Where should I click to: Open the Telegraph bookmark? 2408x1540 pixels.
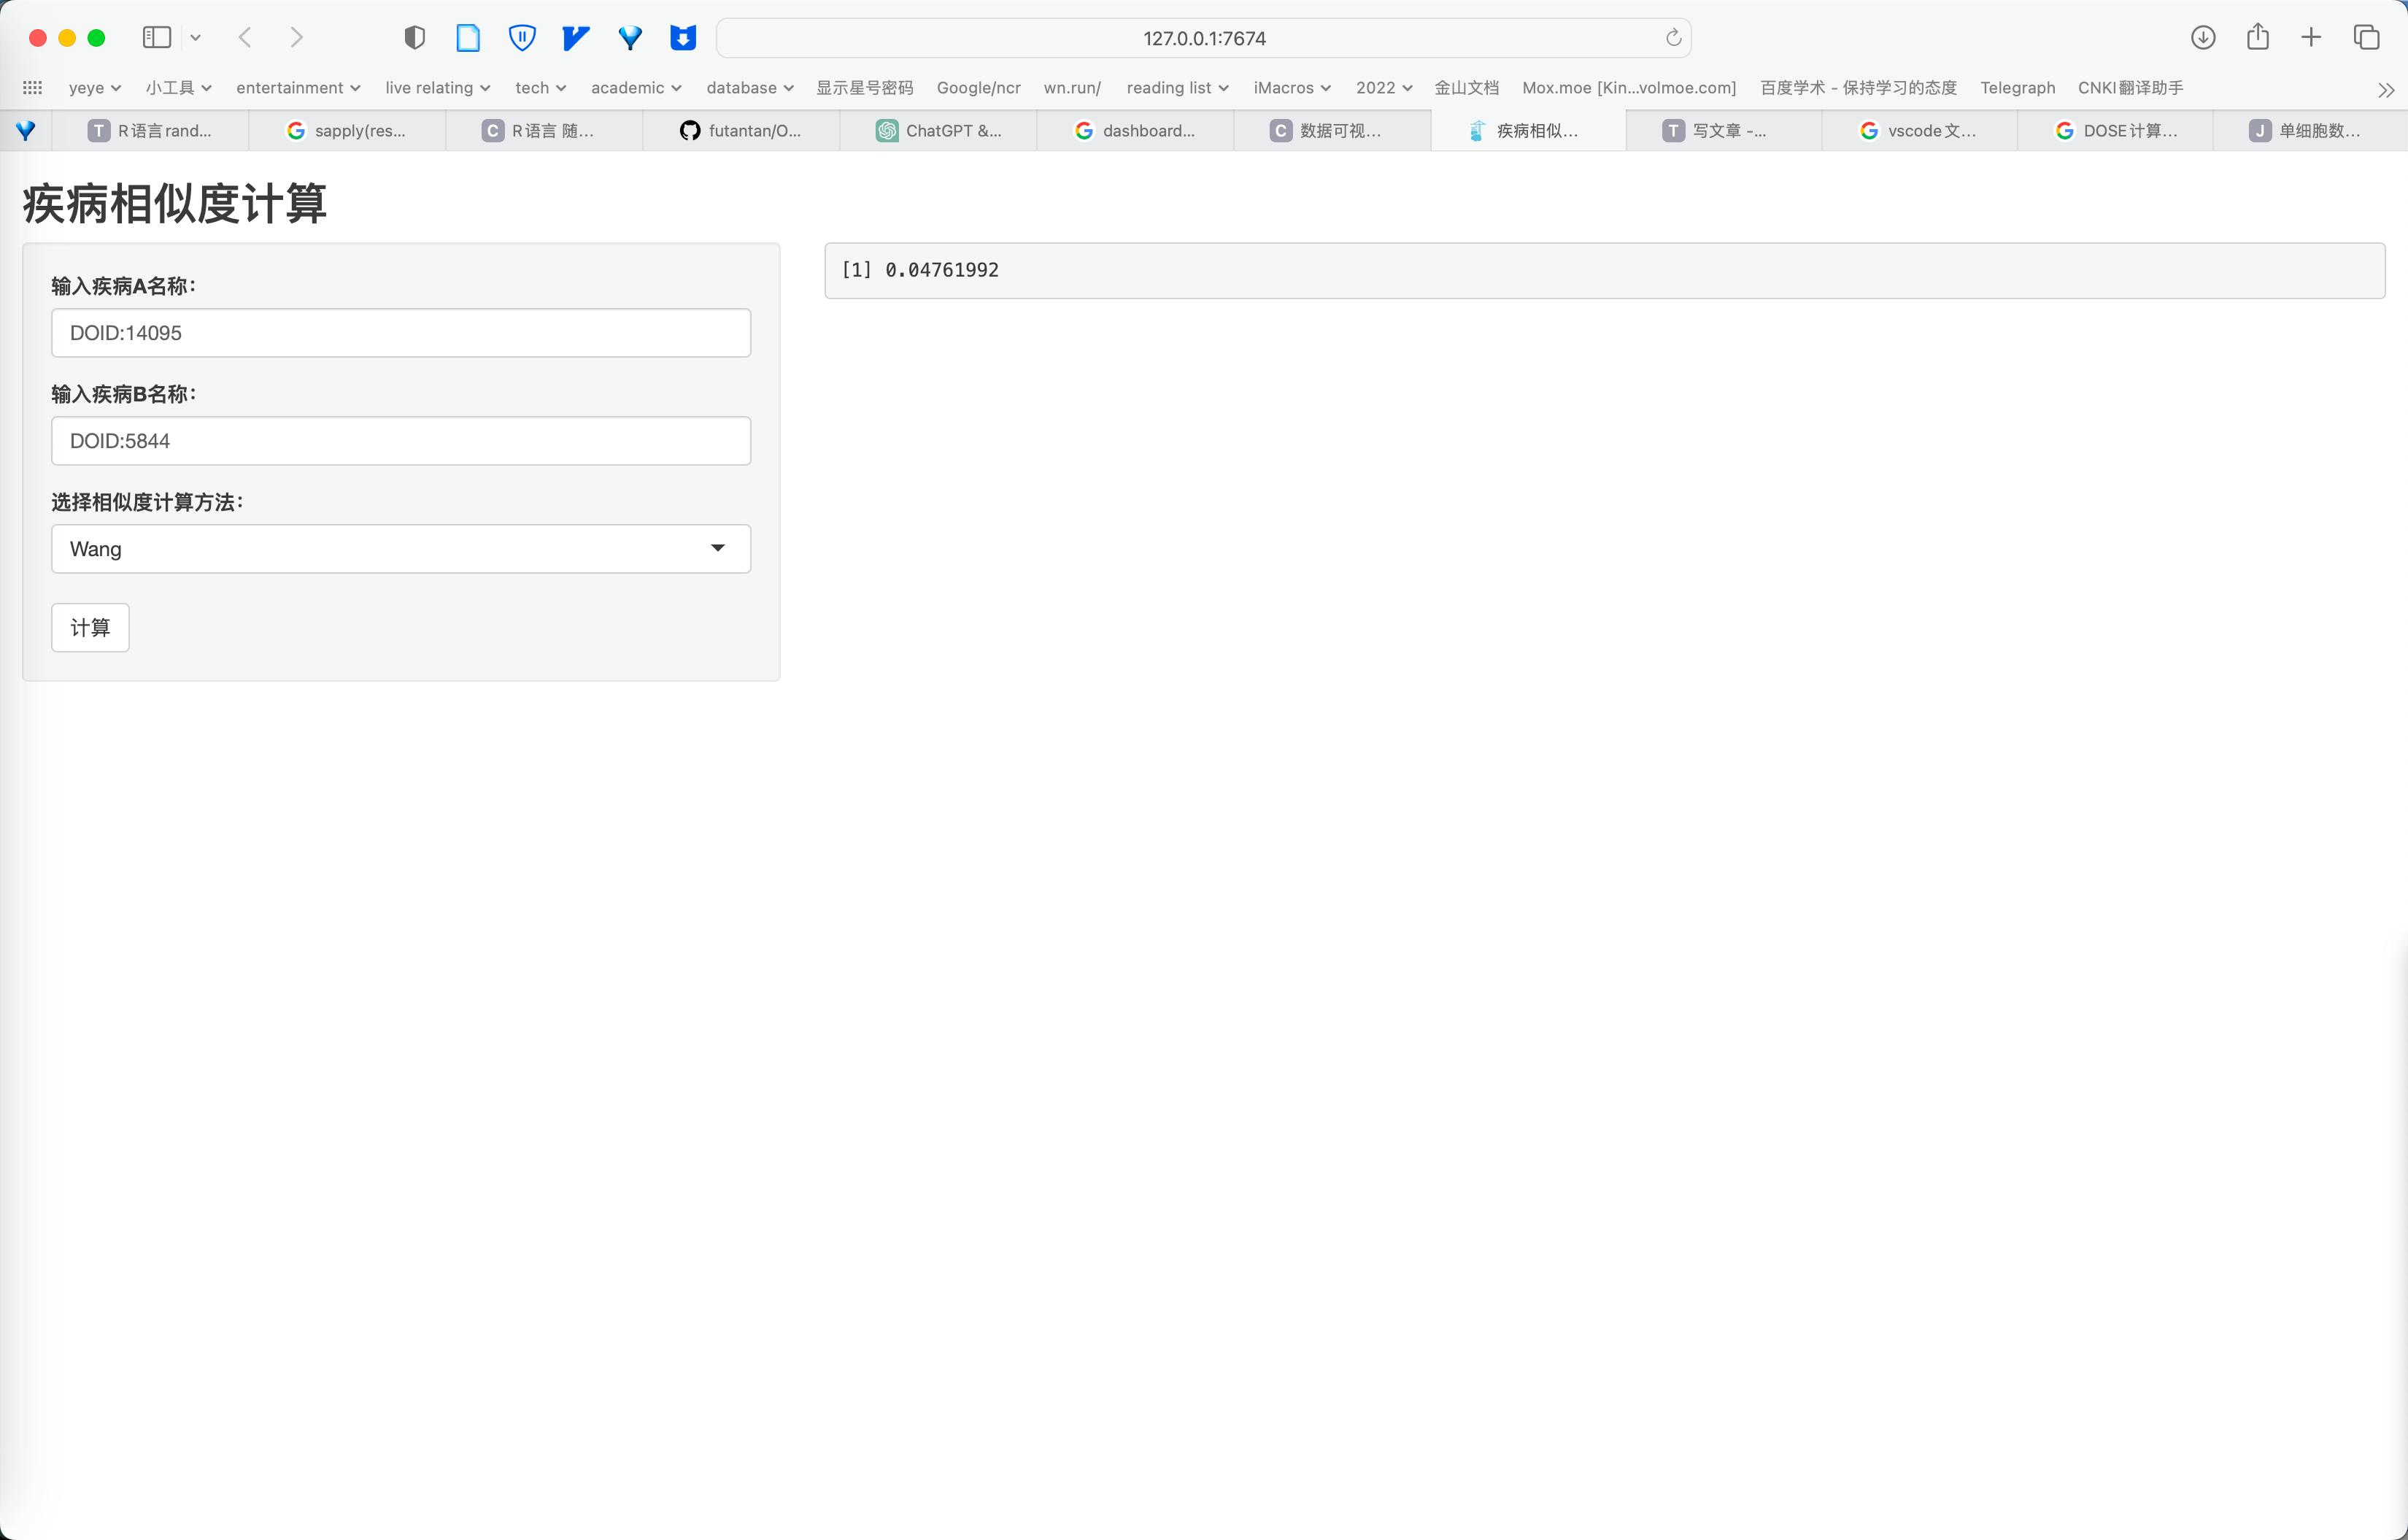point(2017,88)
